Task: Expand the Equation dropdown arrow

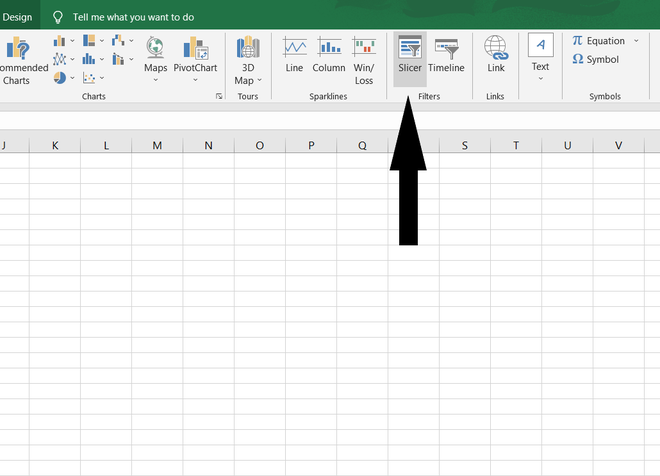Action: (x=636, y=41)
